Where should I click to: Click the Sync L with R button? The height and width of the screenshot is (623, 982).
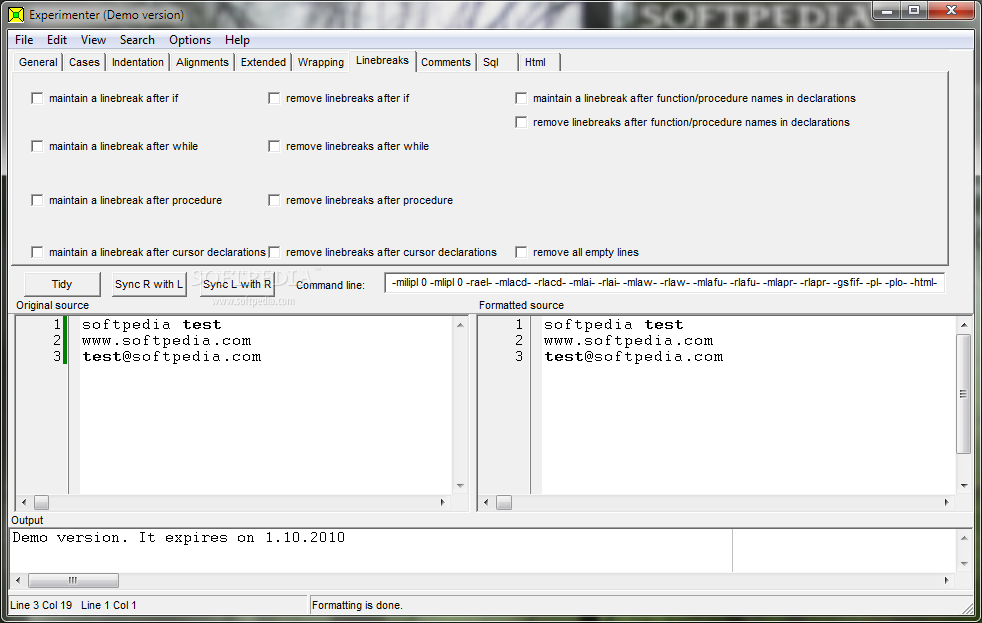[x=237, y=284]
